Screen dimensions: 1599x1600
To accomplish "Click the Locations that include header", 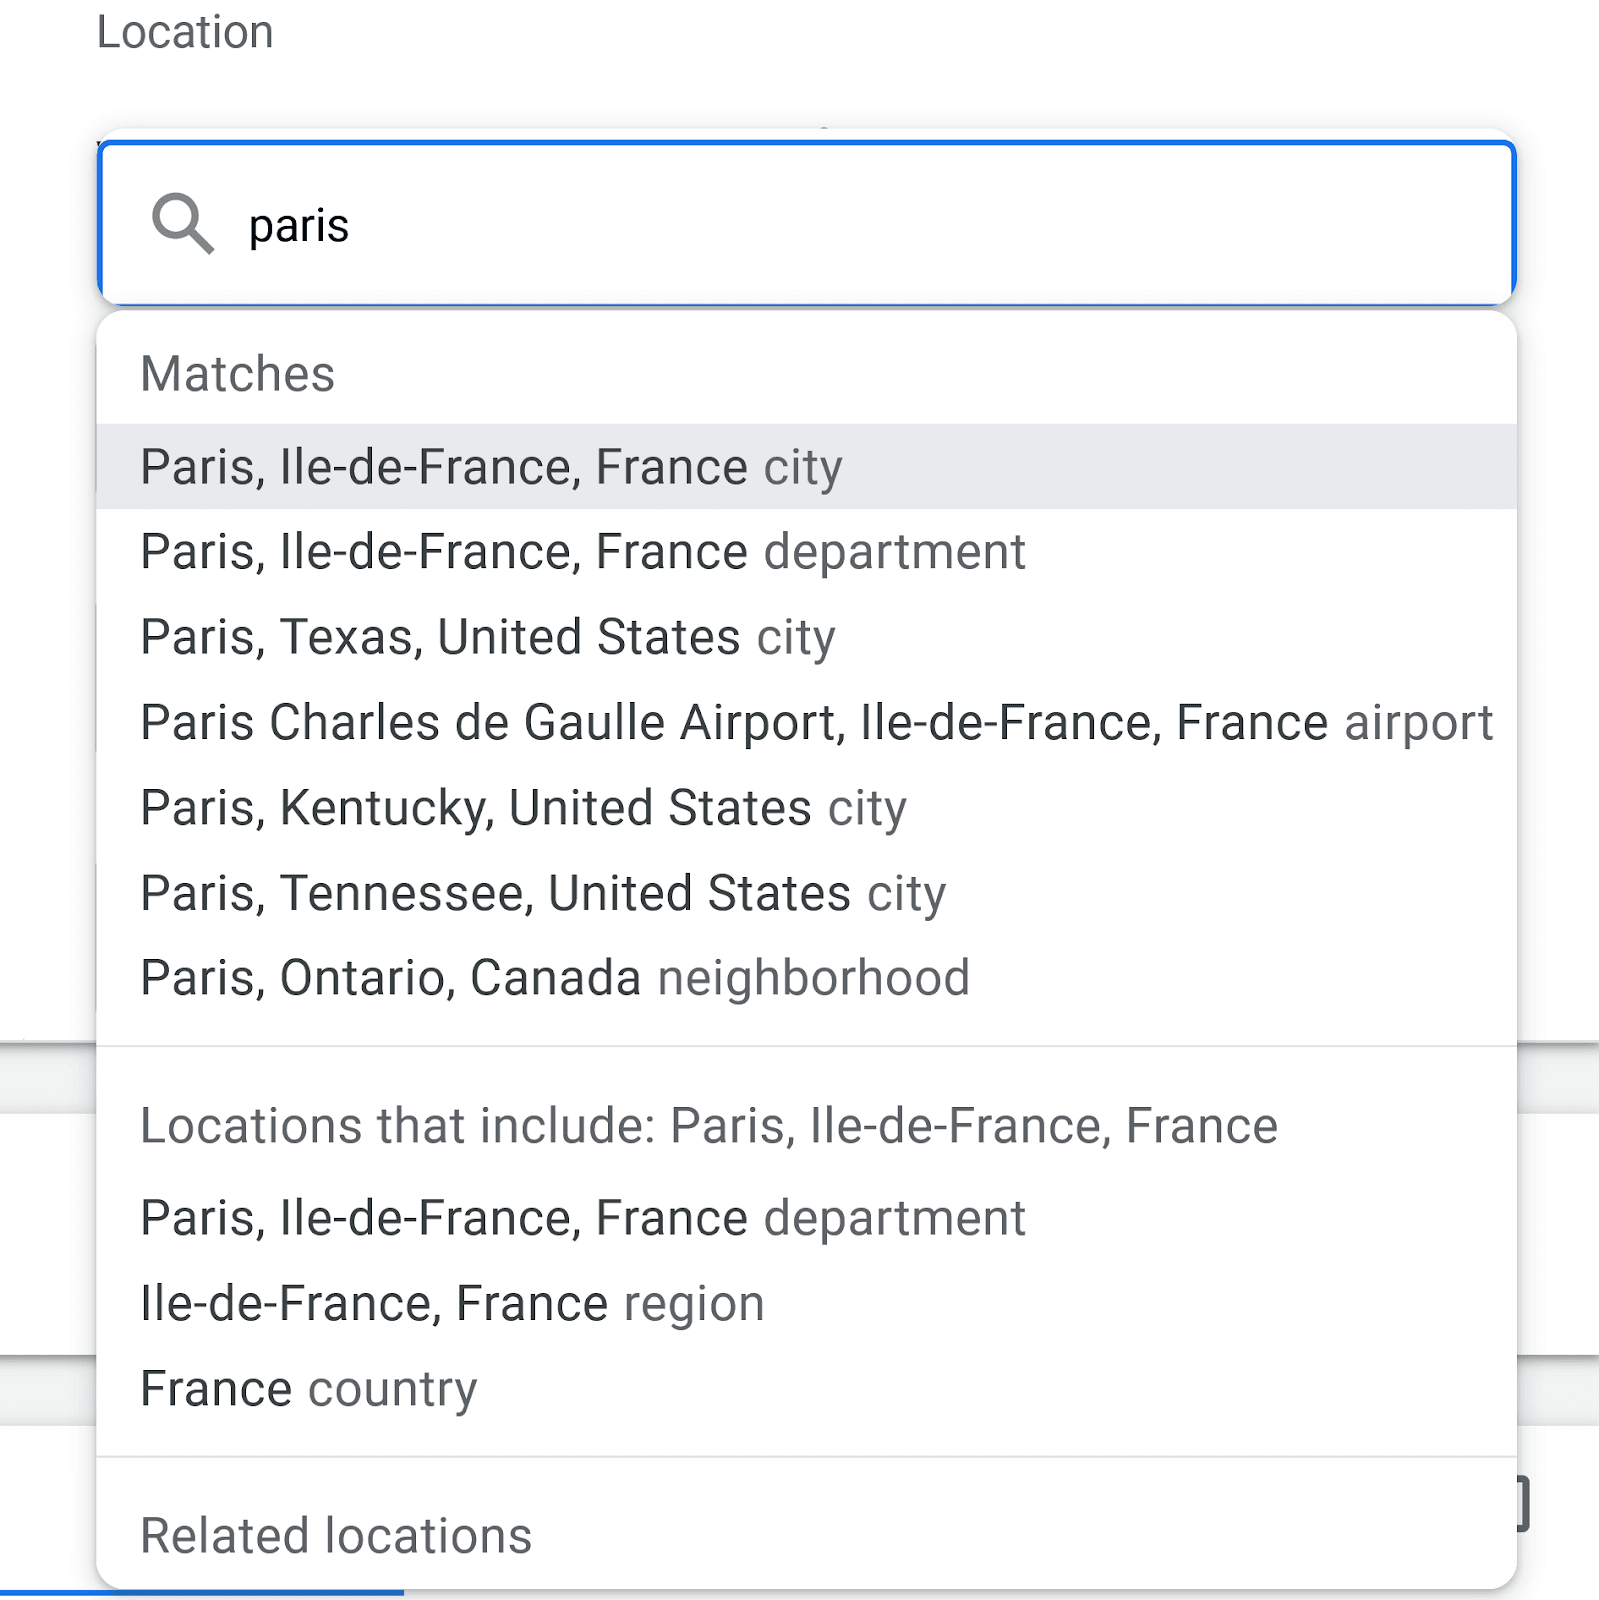I will (x=710, y=1124).
